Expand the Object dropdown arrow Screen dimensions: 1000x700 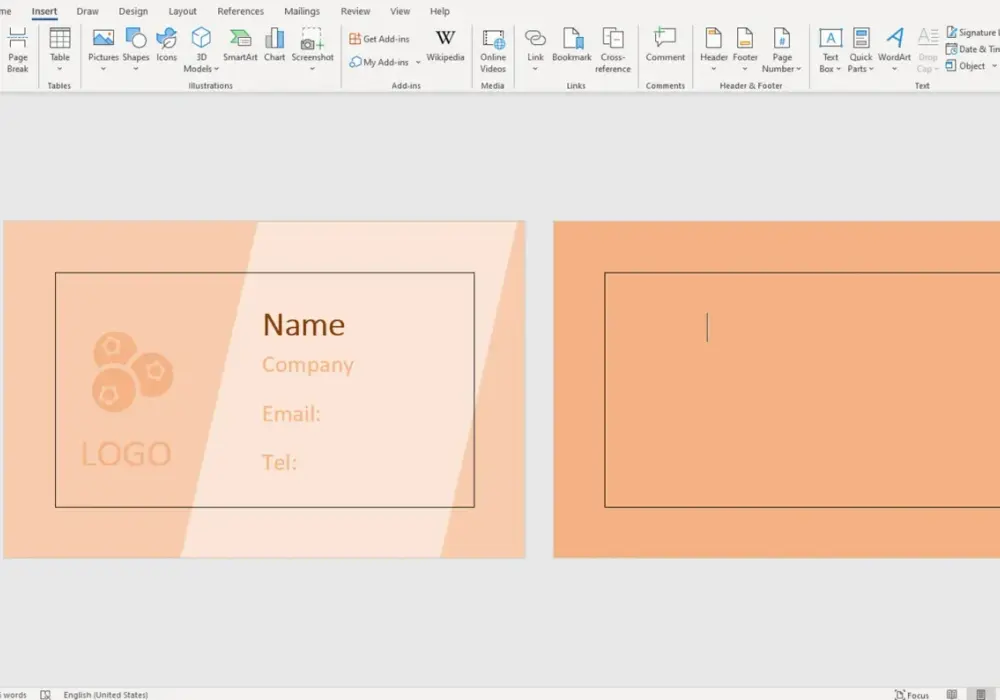pos(994,66)
